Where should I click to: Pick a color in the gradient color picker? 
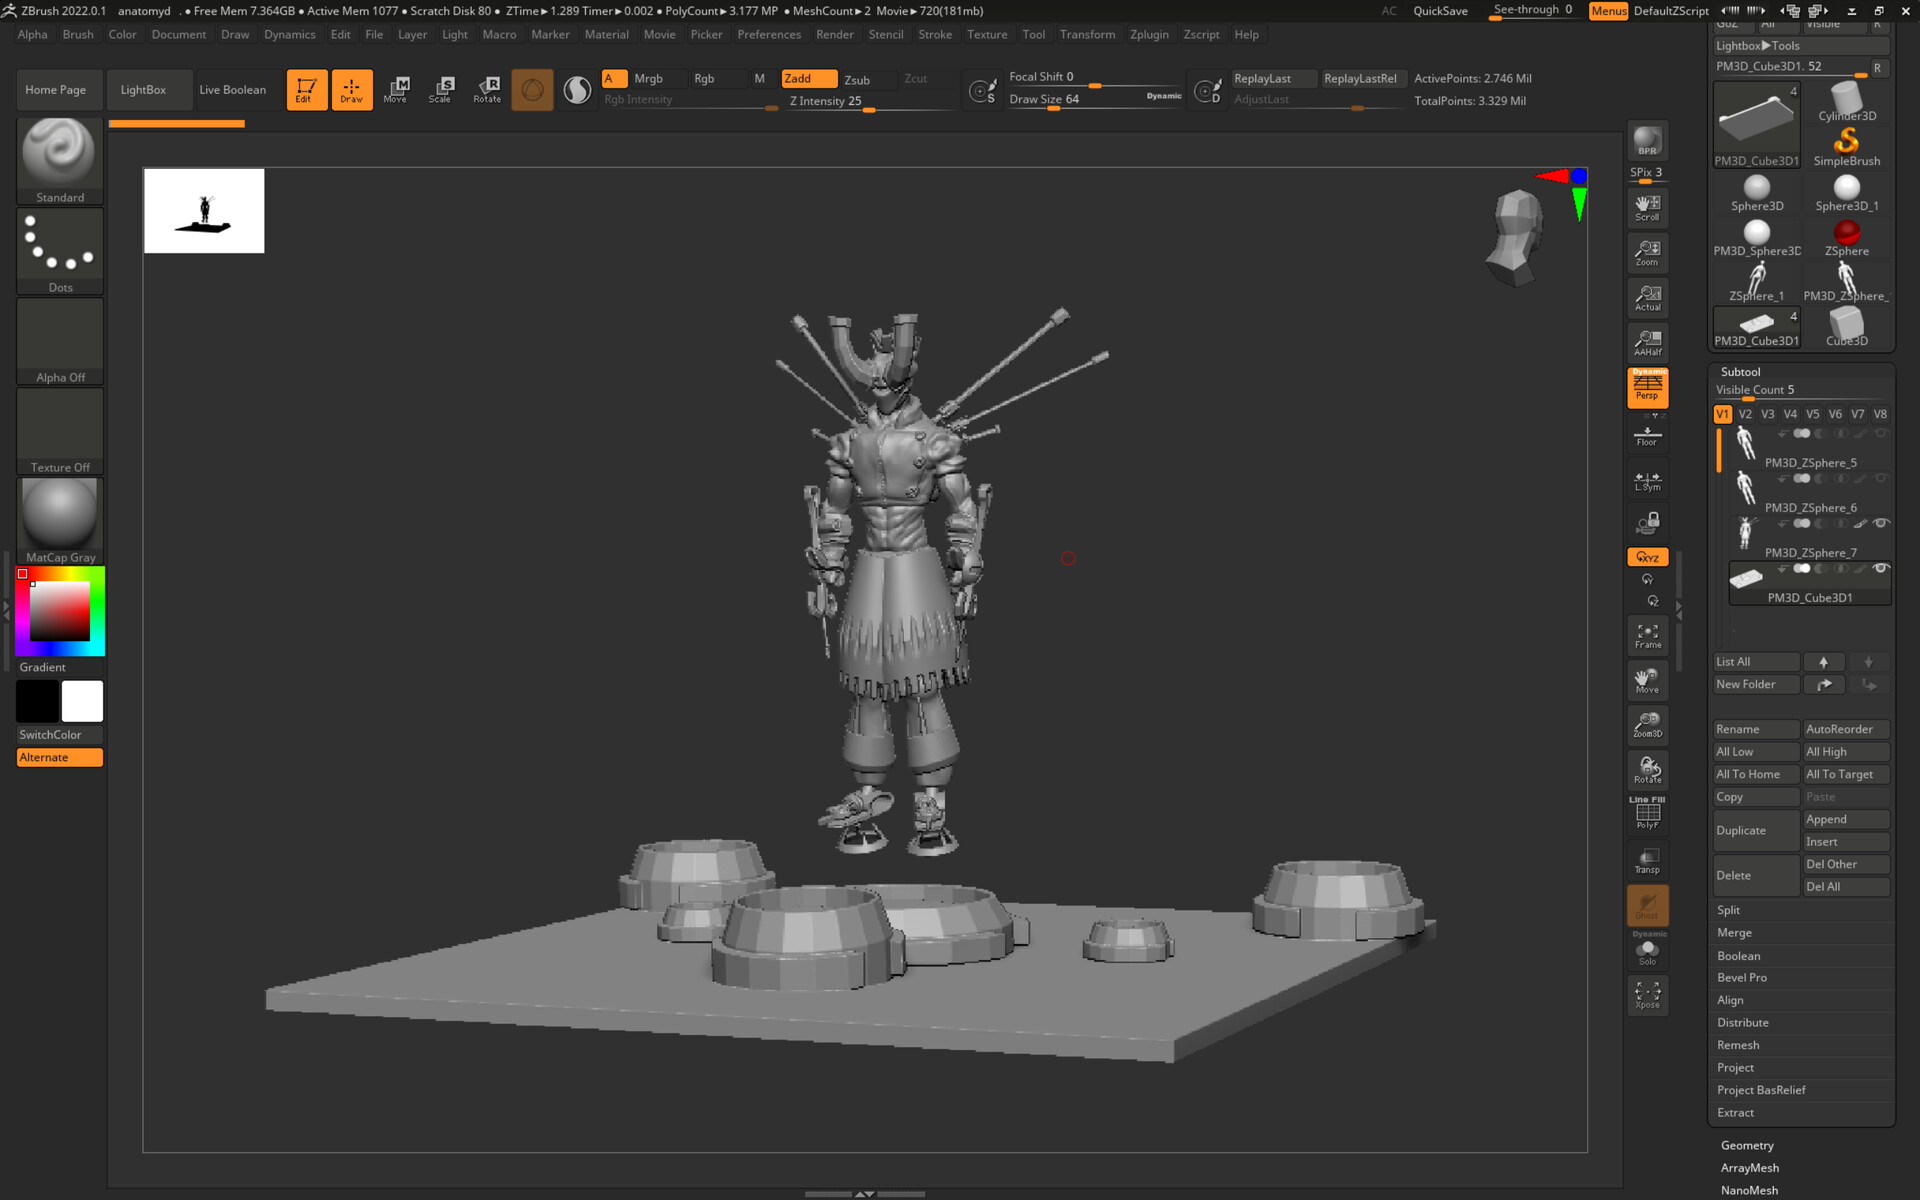[62, 610]
